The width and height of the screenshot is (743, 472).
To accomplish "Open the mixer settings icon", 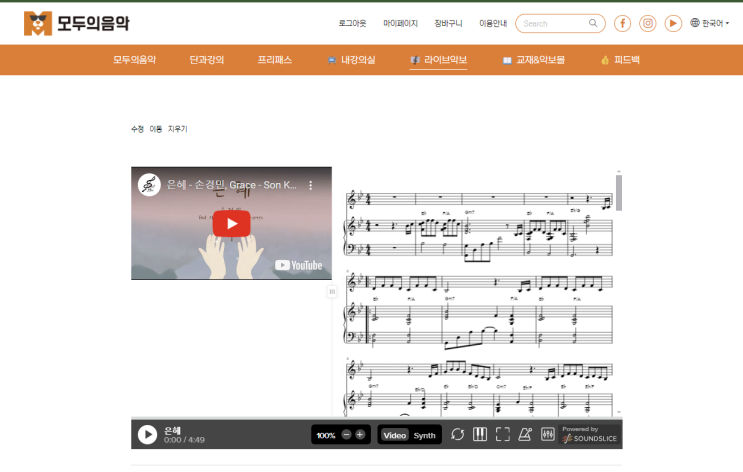I will (548, 434).
